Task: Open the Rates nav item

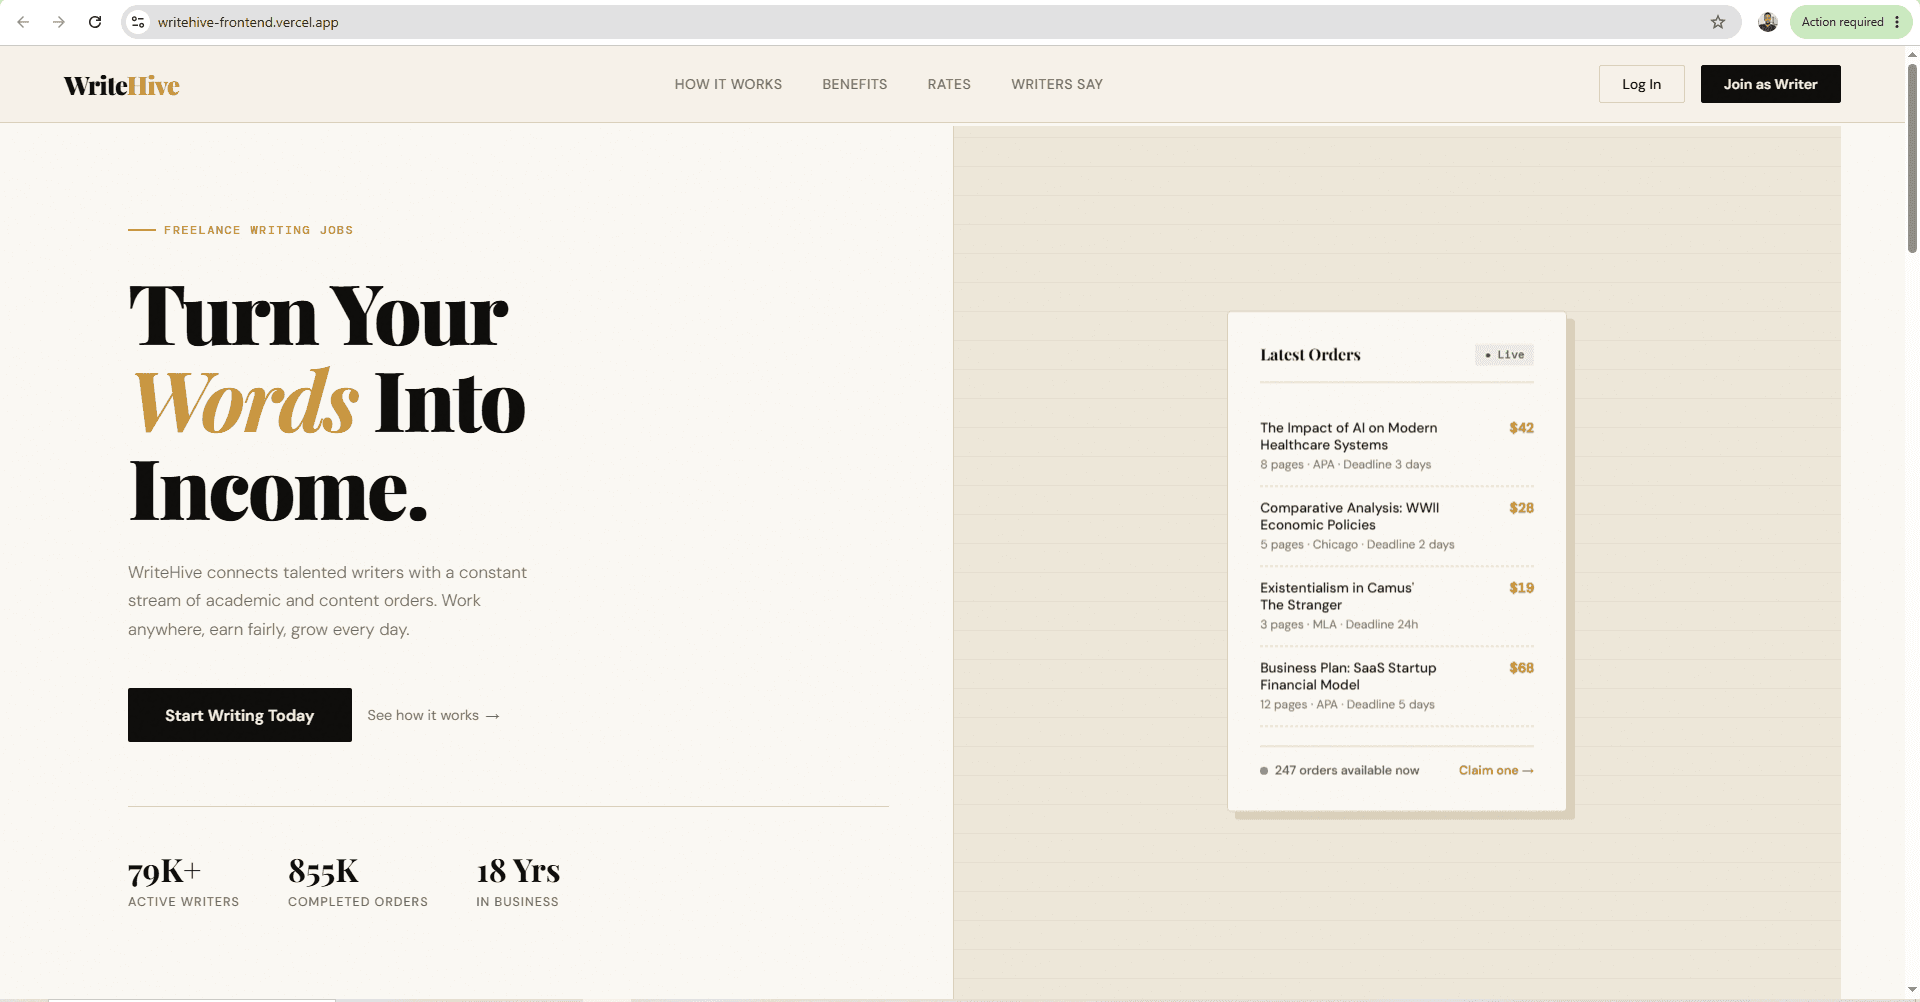Action: point(949,84)
